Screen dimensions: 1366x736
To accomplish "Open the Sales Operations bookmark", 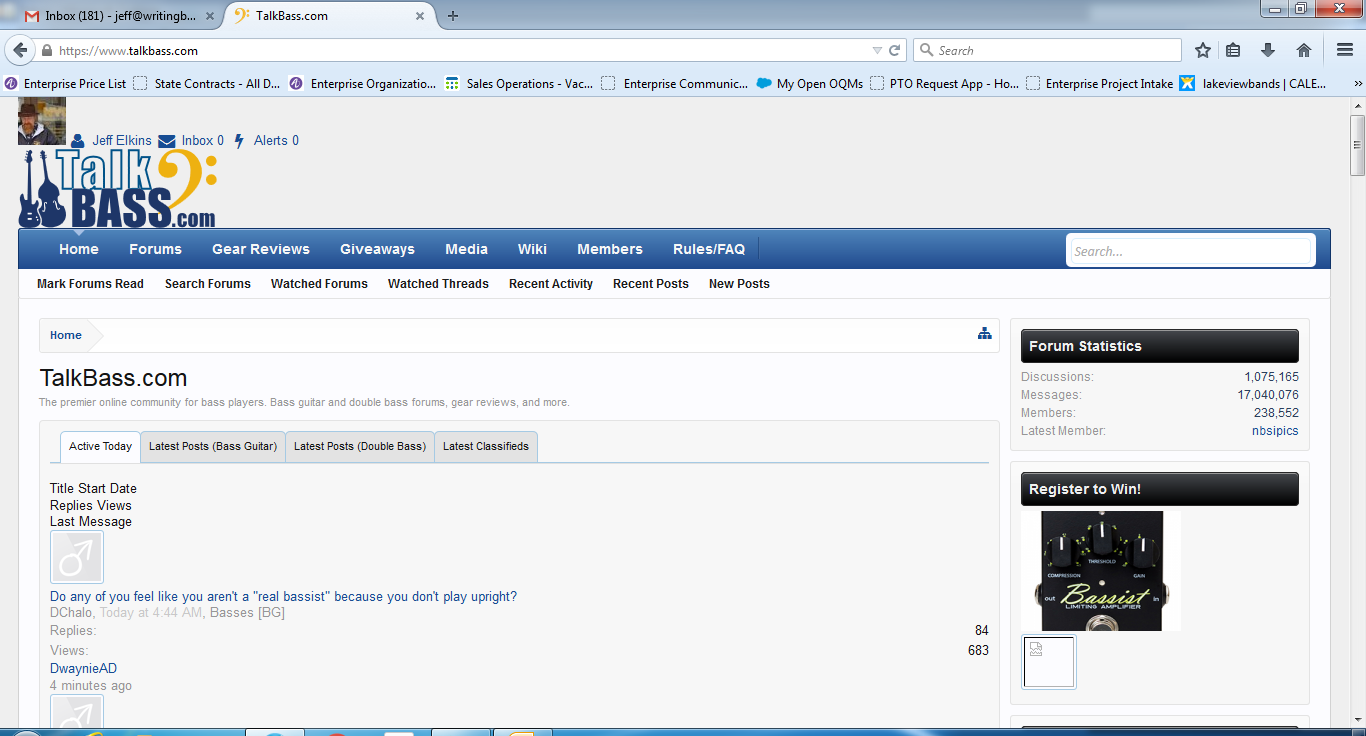I will coord(519,84).
